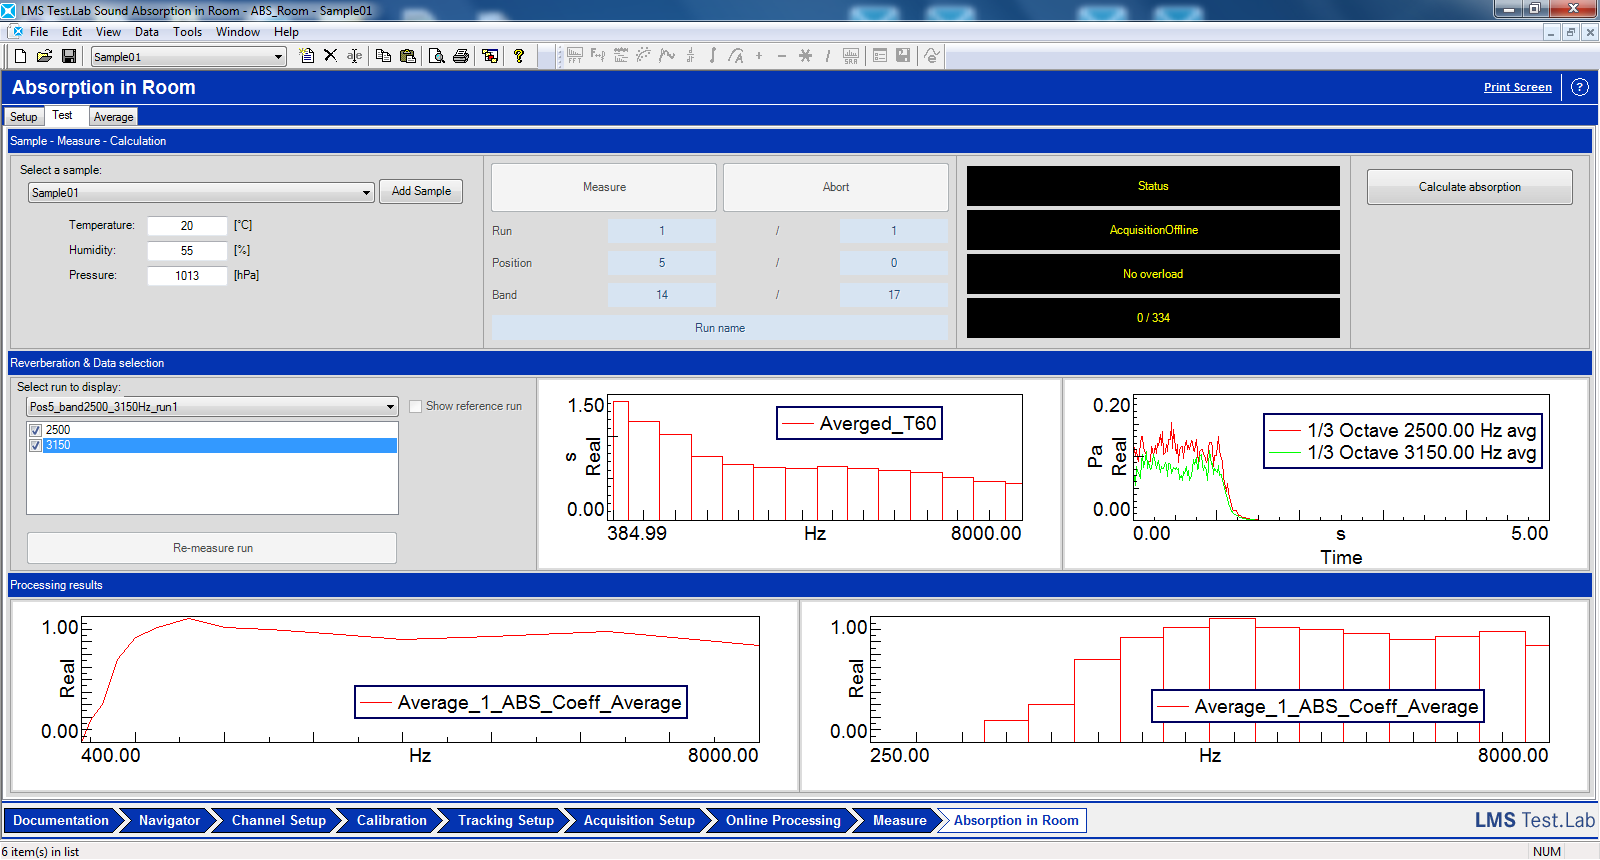Click the yellow question mark help icon
The width and height of the screenshot is (1600, 860).
519,56
